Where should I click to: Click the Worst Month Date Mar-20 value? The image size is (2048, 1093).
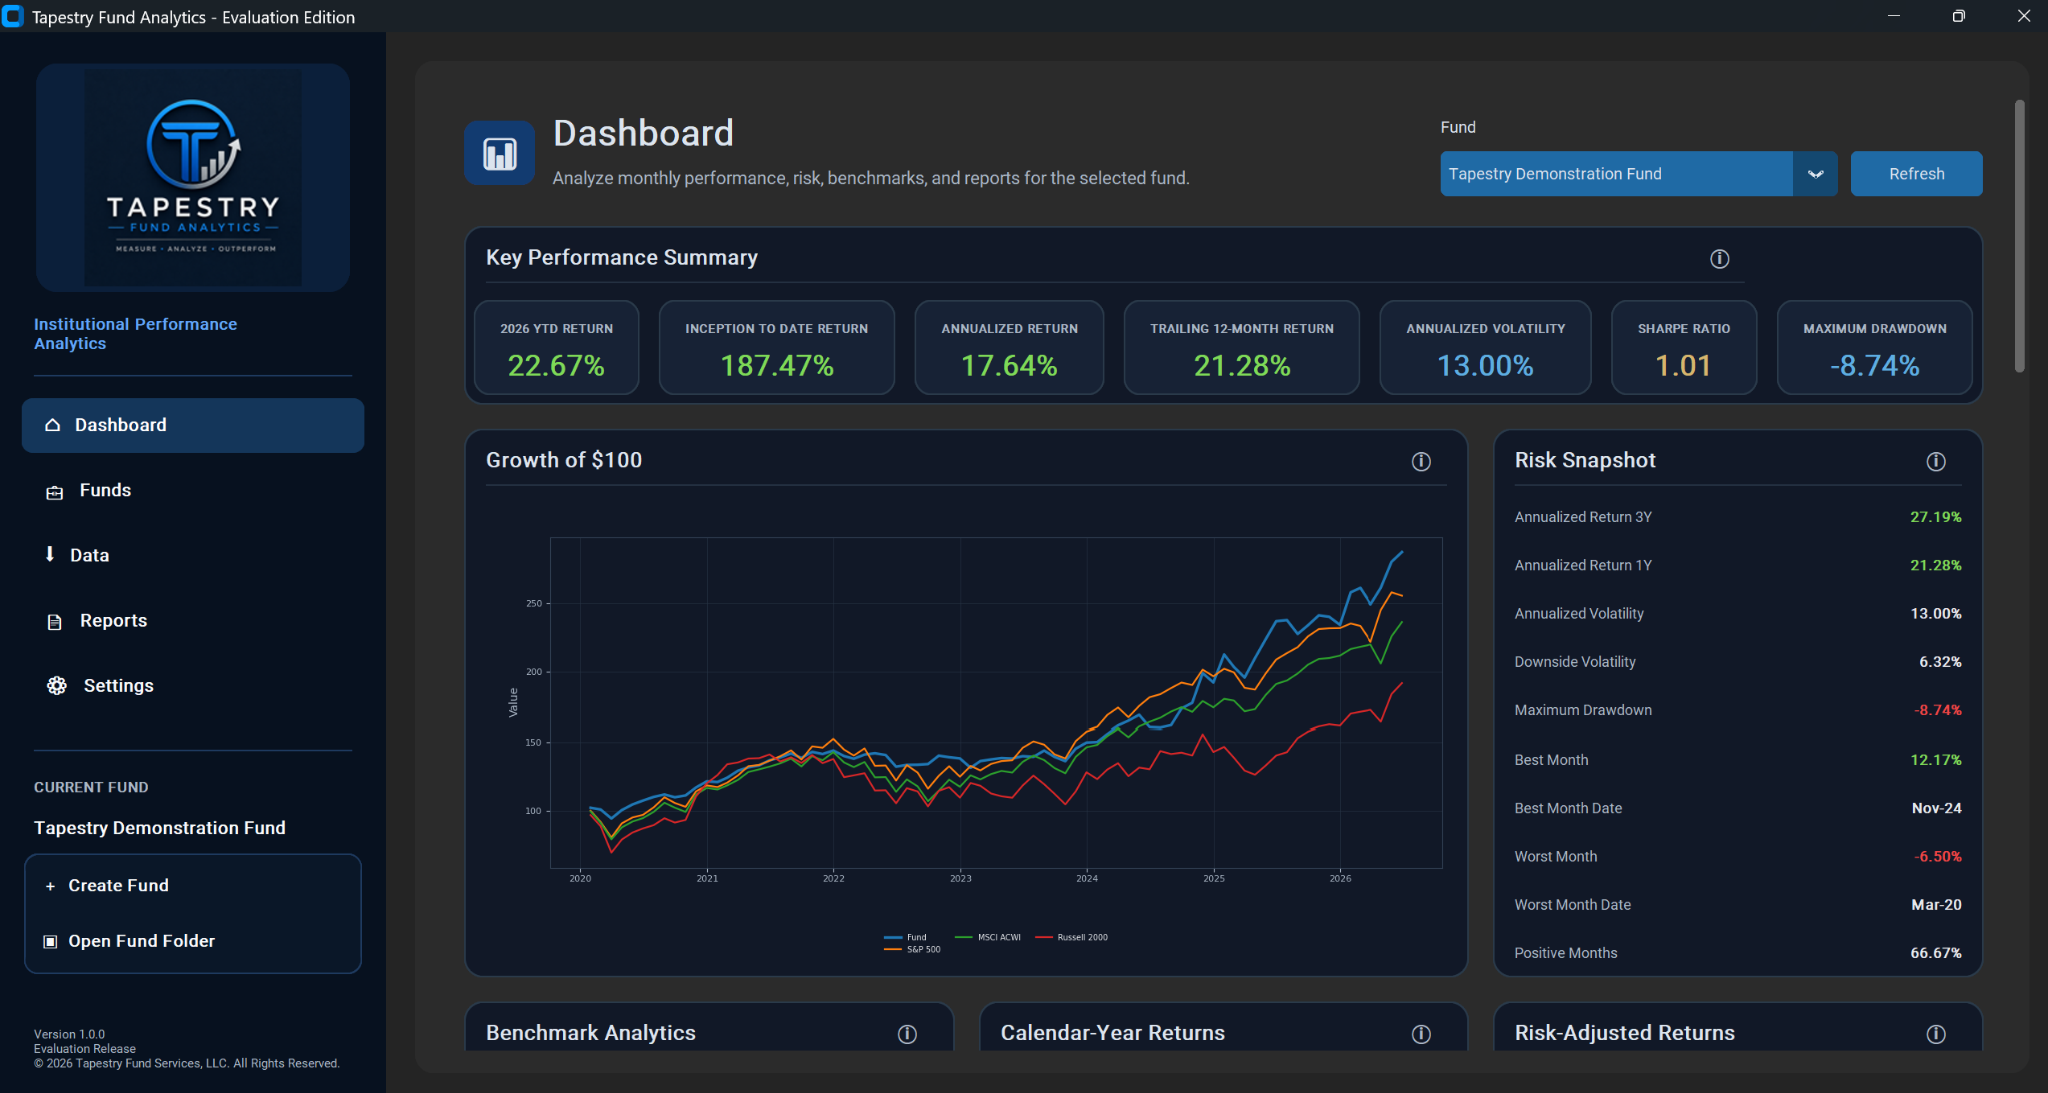[1936, 905]
